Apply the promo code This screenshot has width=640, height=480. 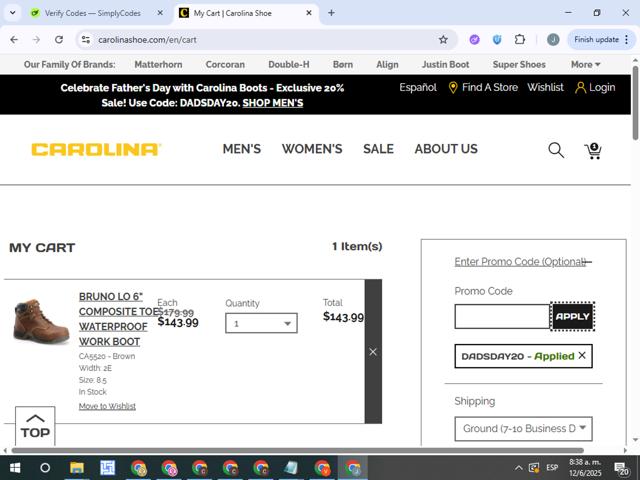[572, 316]
